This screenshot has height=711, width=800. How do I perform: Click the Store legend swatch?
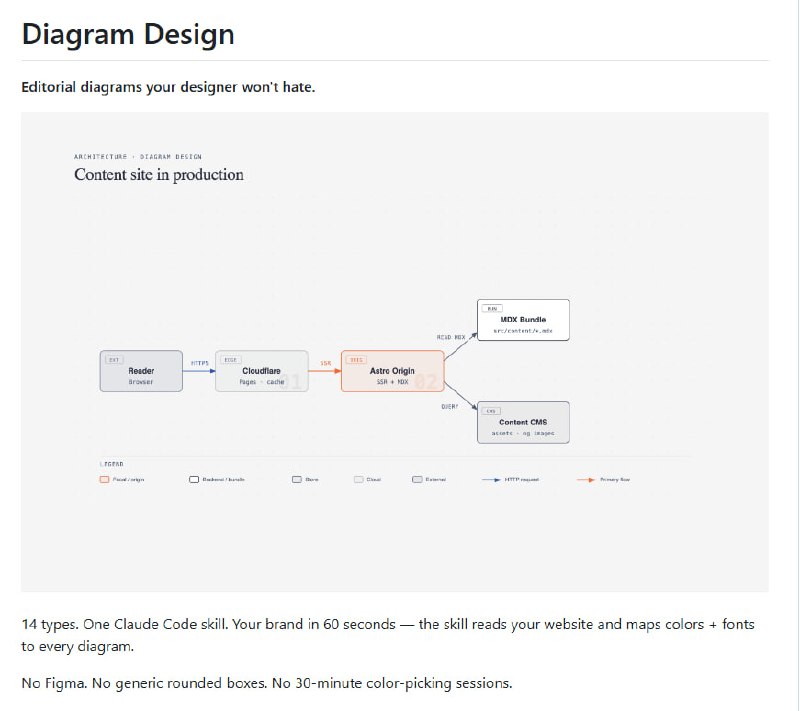click(x=297, y=480)
